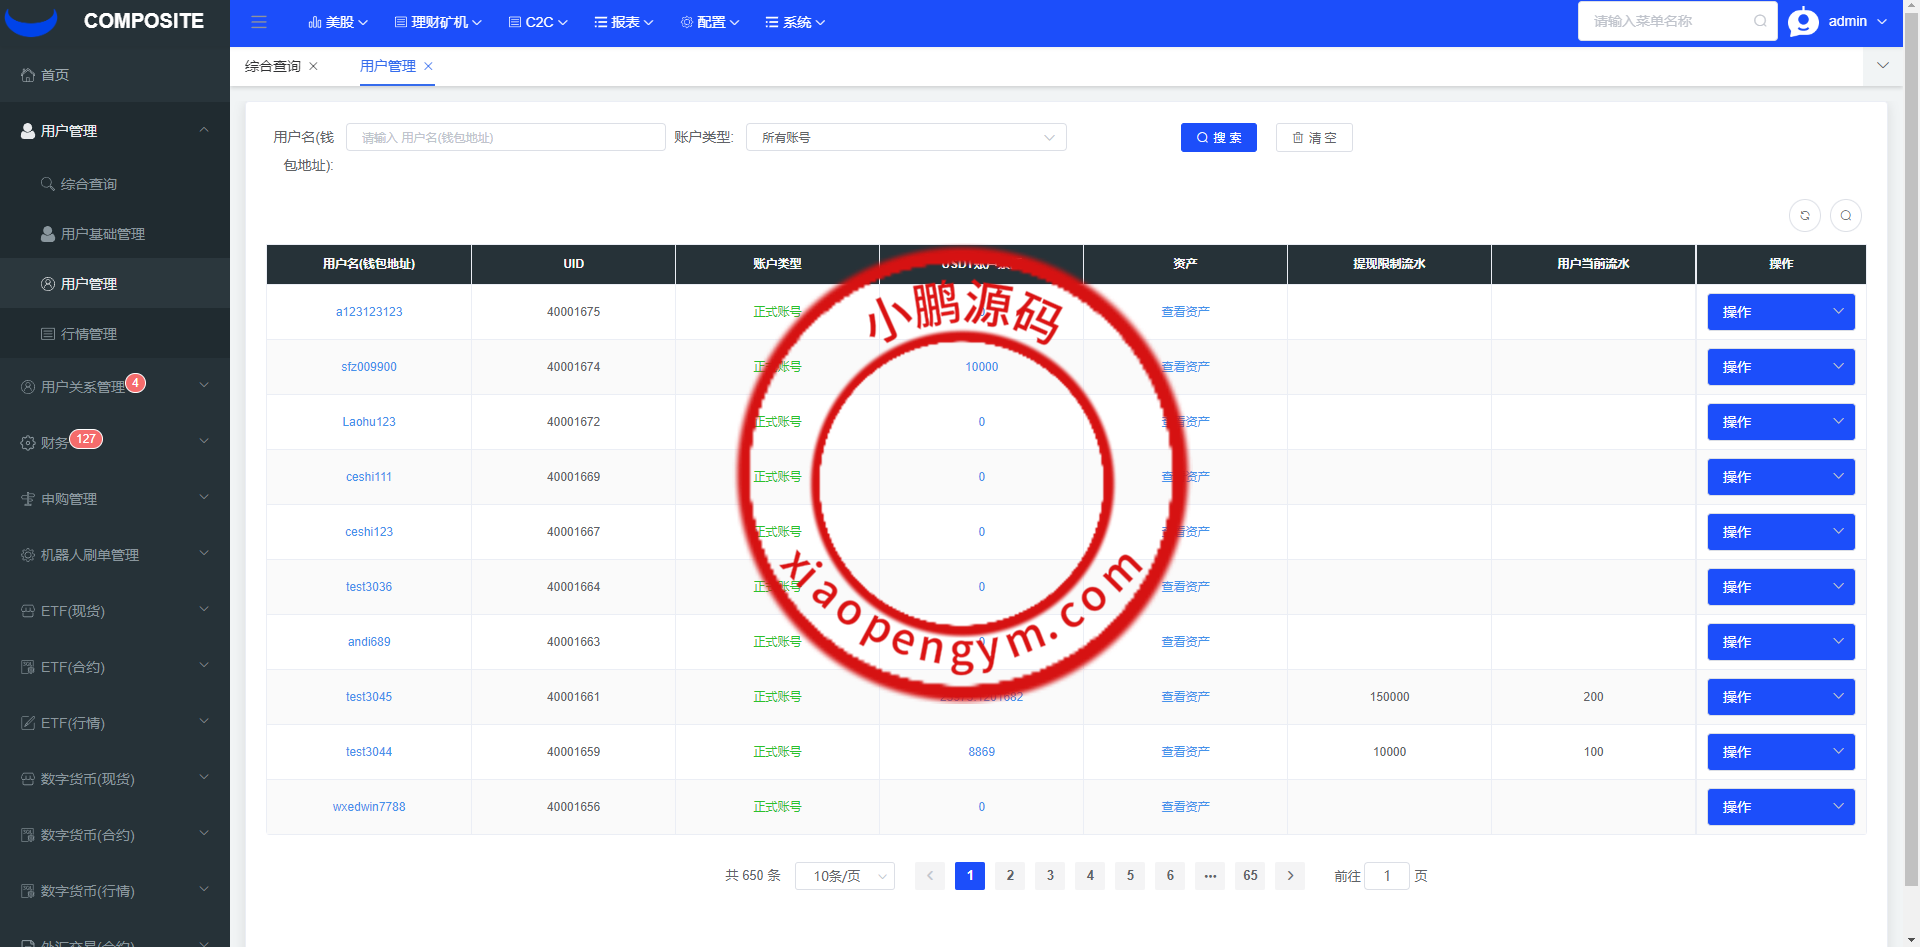This screenshot has height=947, width=1920.
Task: Click the hamburger menu collapse icon
Action: (x=259, y=22)
